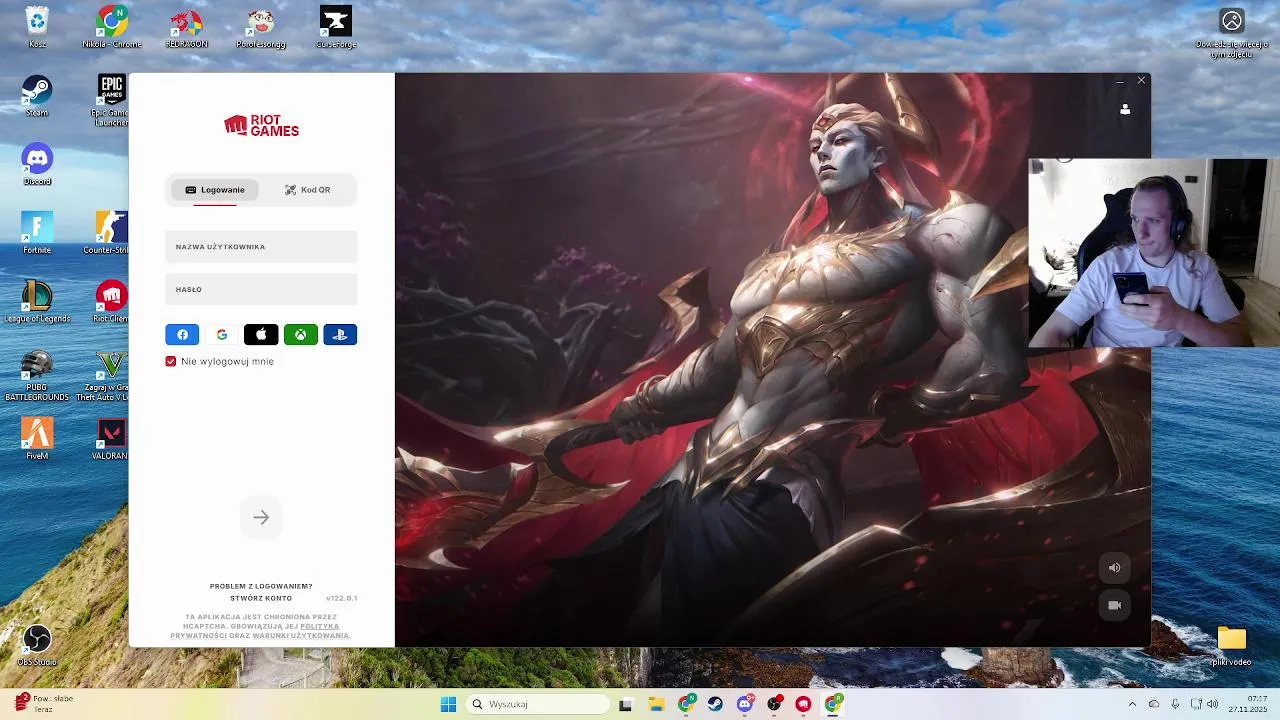Uncheck the Nie wylogowuj mnie checkbox

(x=171, y=361)
